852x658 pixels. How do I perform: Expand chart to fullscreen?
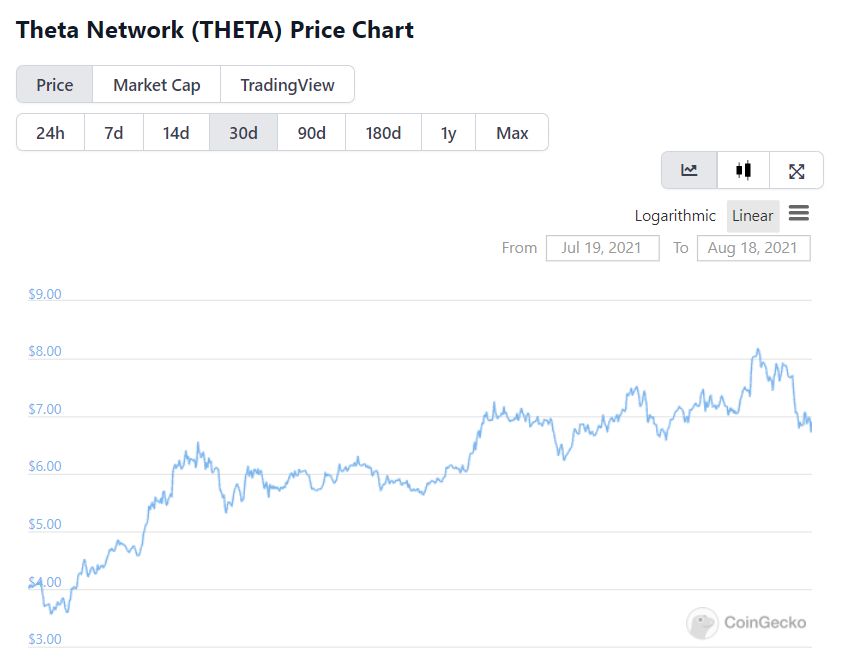coord(797,170)
